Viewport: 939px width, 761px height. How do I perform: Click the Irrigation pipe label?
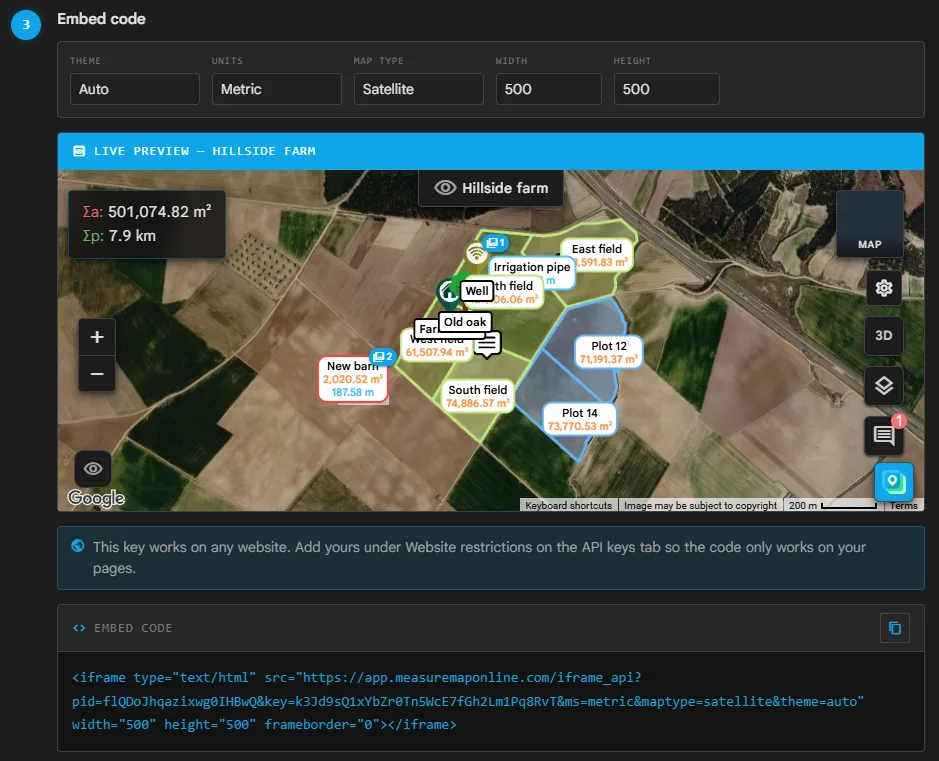(532, 267)
